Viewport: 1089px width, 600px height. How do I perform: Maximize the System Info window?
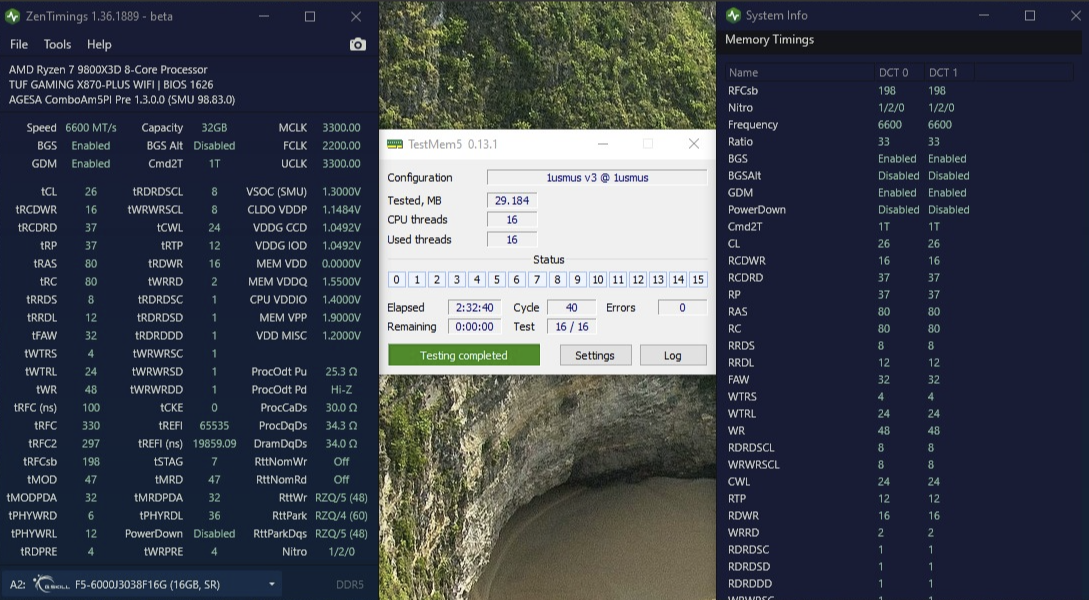coord(1030,15)
